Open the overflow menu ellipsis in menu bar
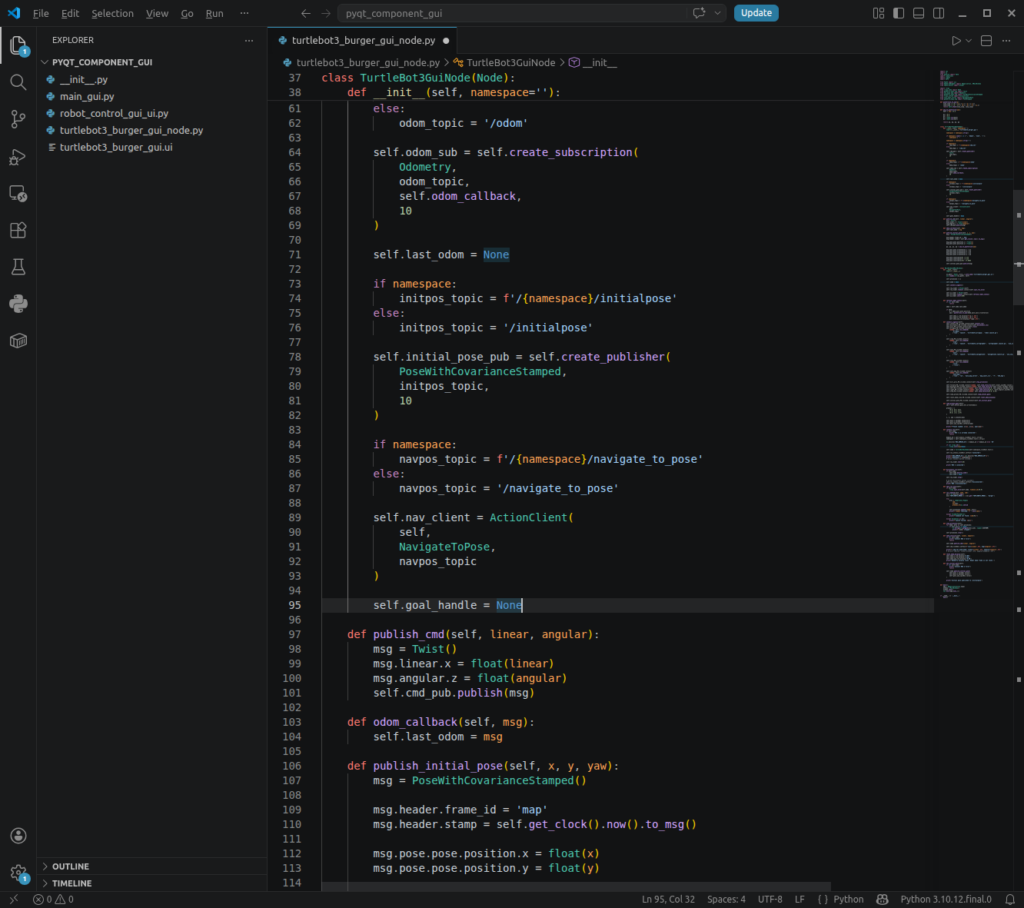The width and height of the screenshot is (1024, 908). (244, 13)
